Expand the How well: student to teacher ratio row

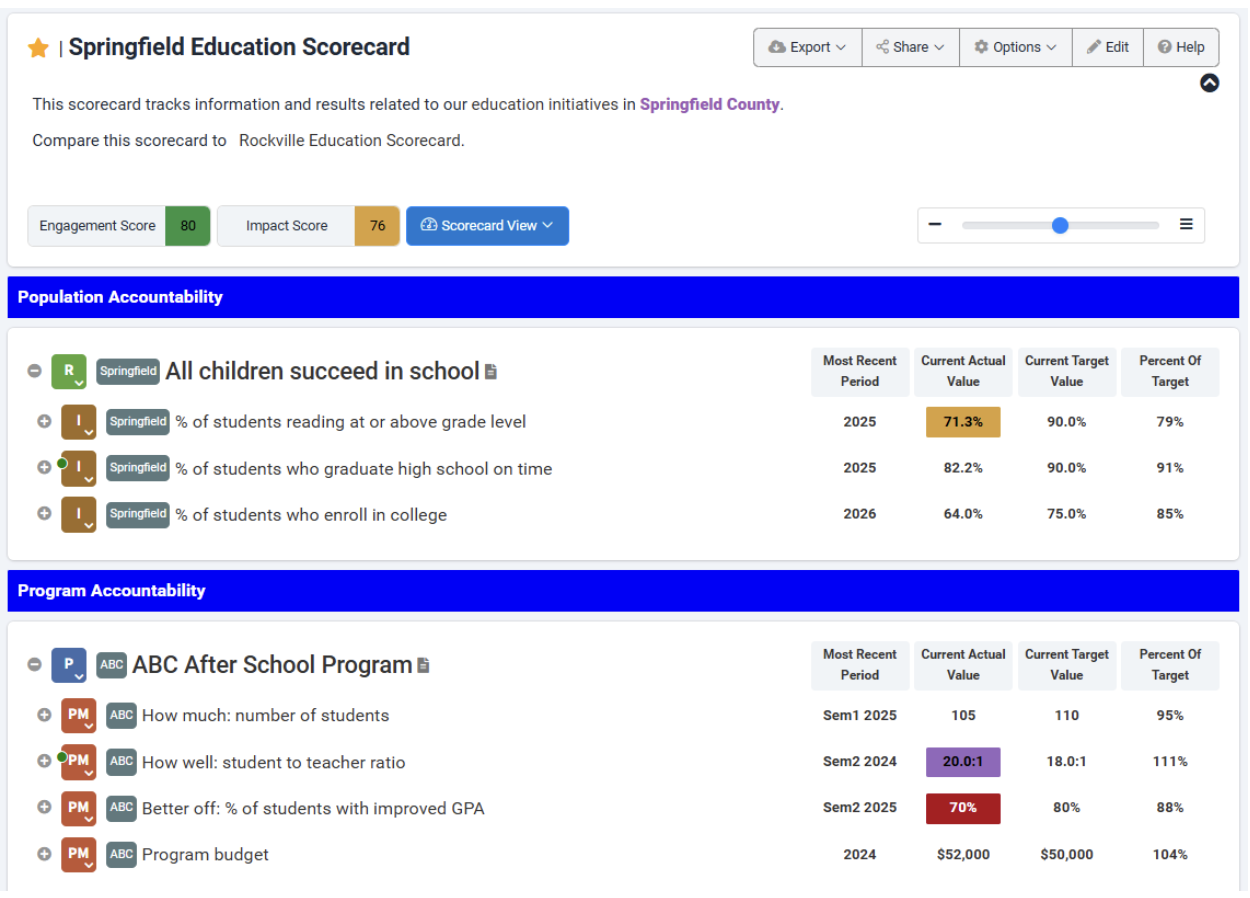[x=44, y=761]
